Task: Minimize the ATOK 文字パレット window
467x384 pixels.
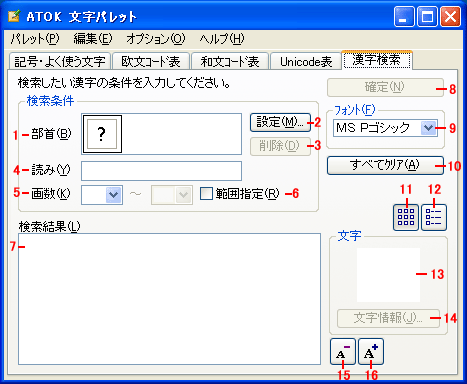Action: click(404, 16)
